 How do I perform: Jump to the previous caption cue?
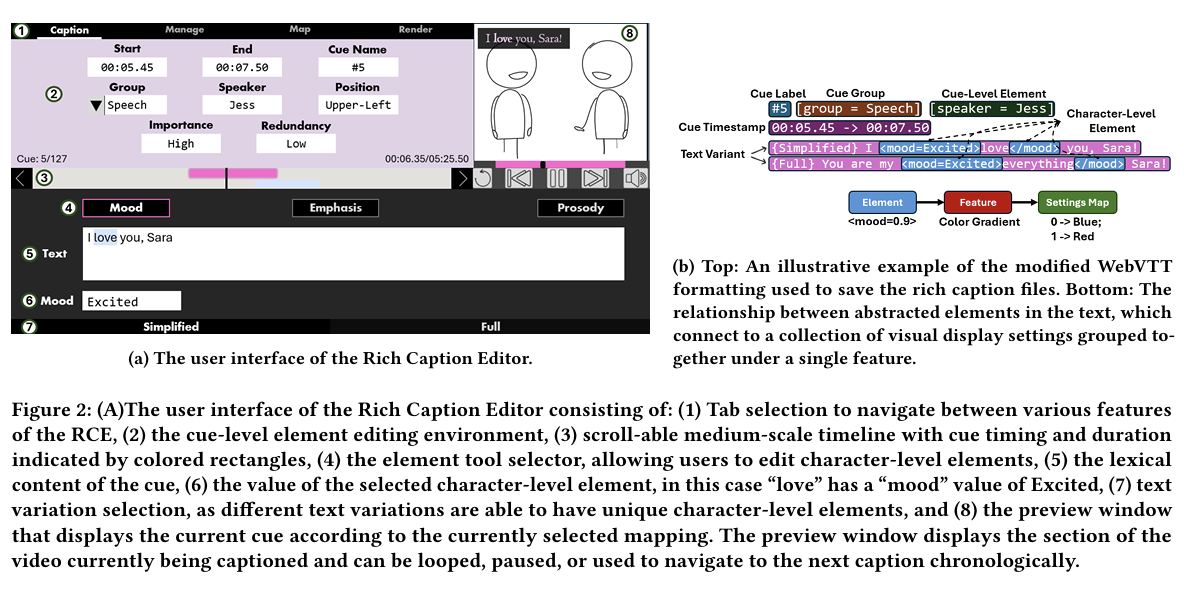point(518,178)
